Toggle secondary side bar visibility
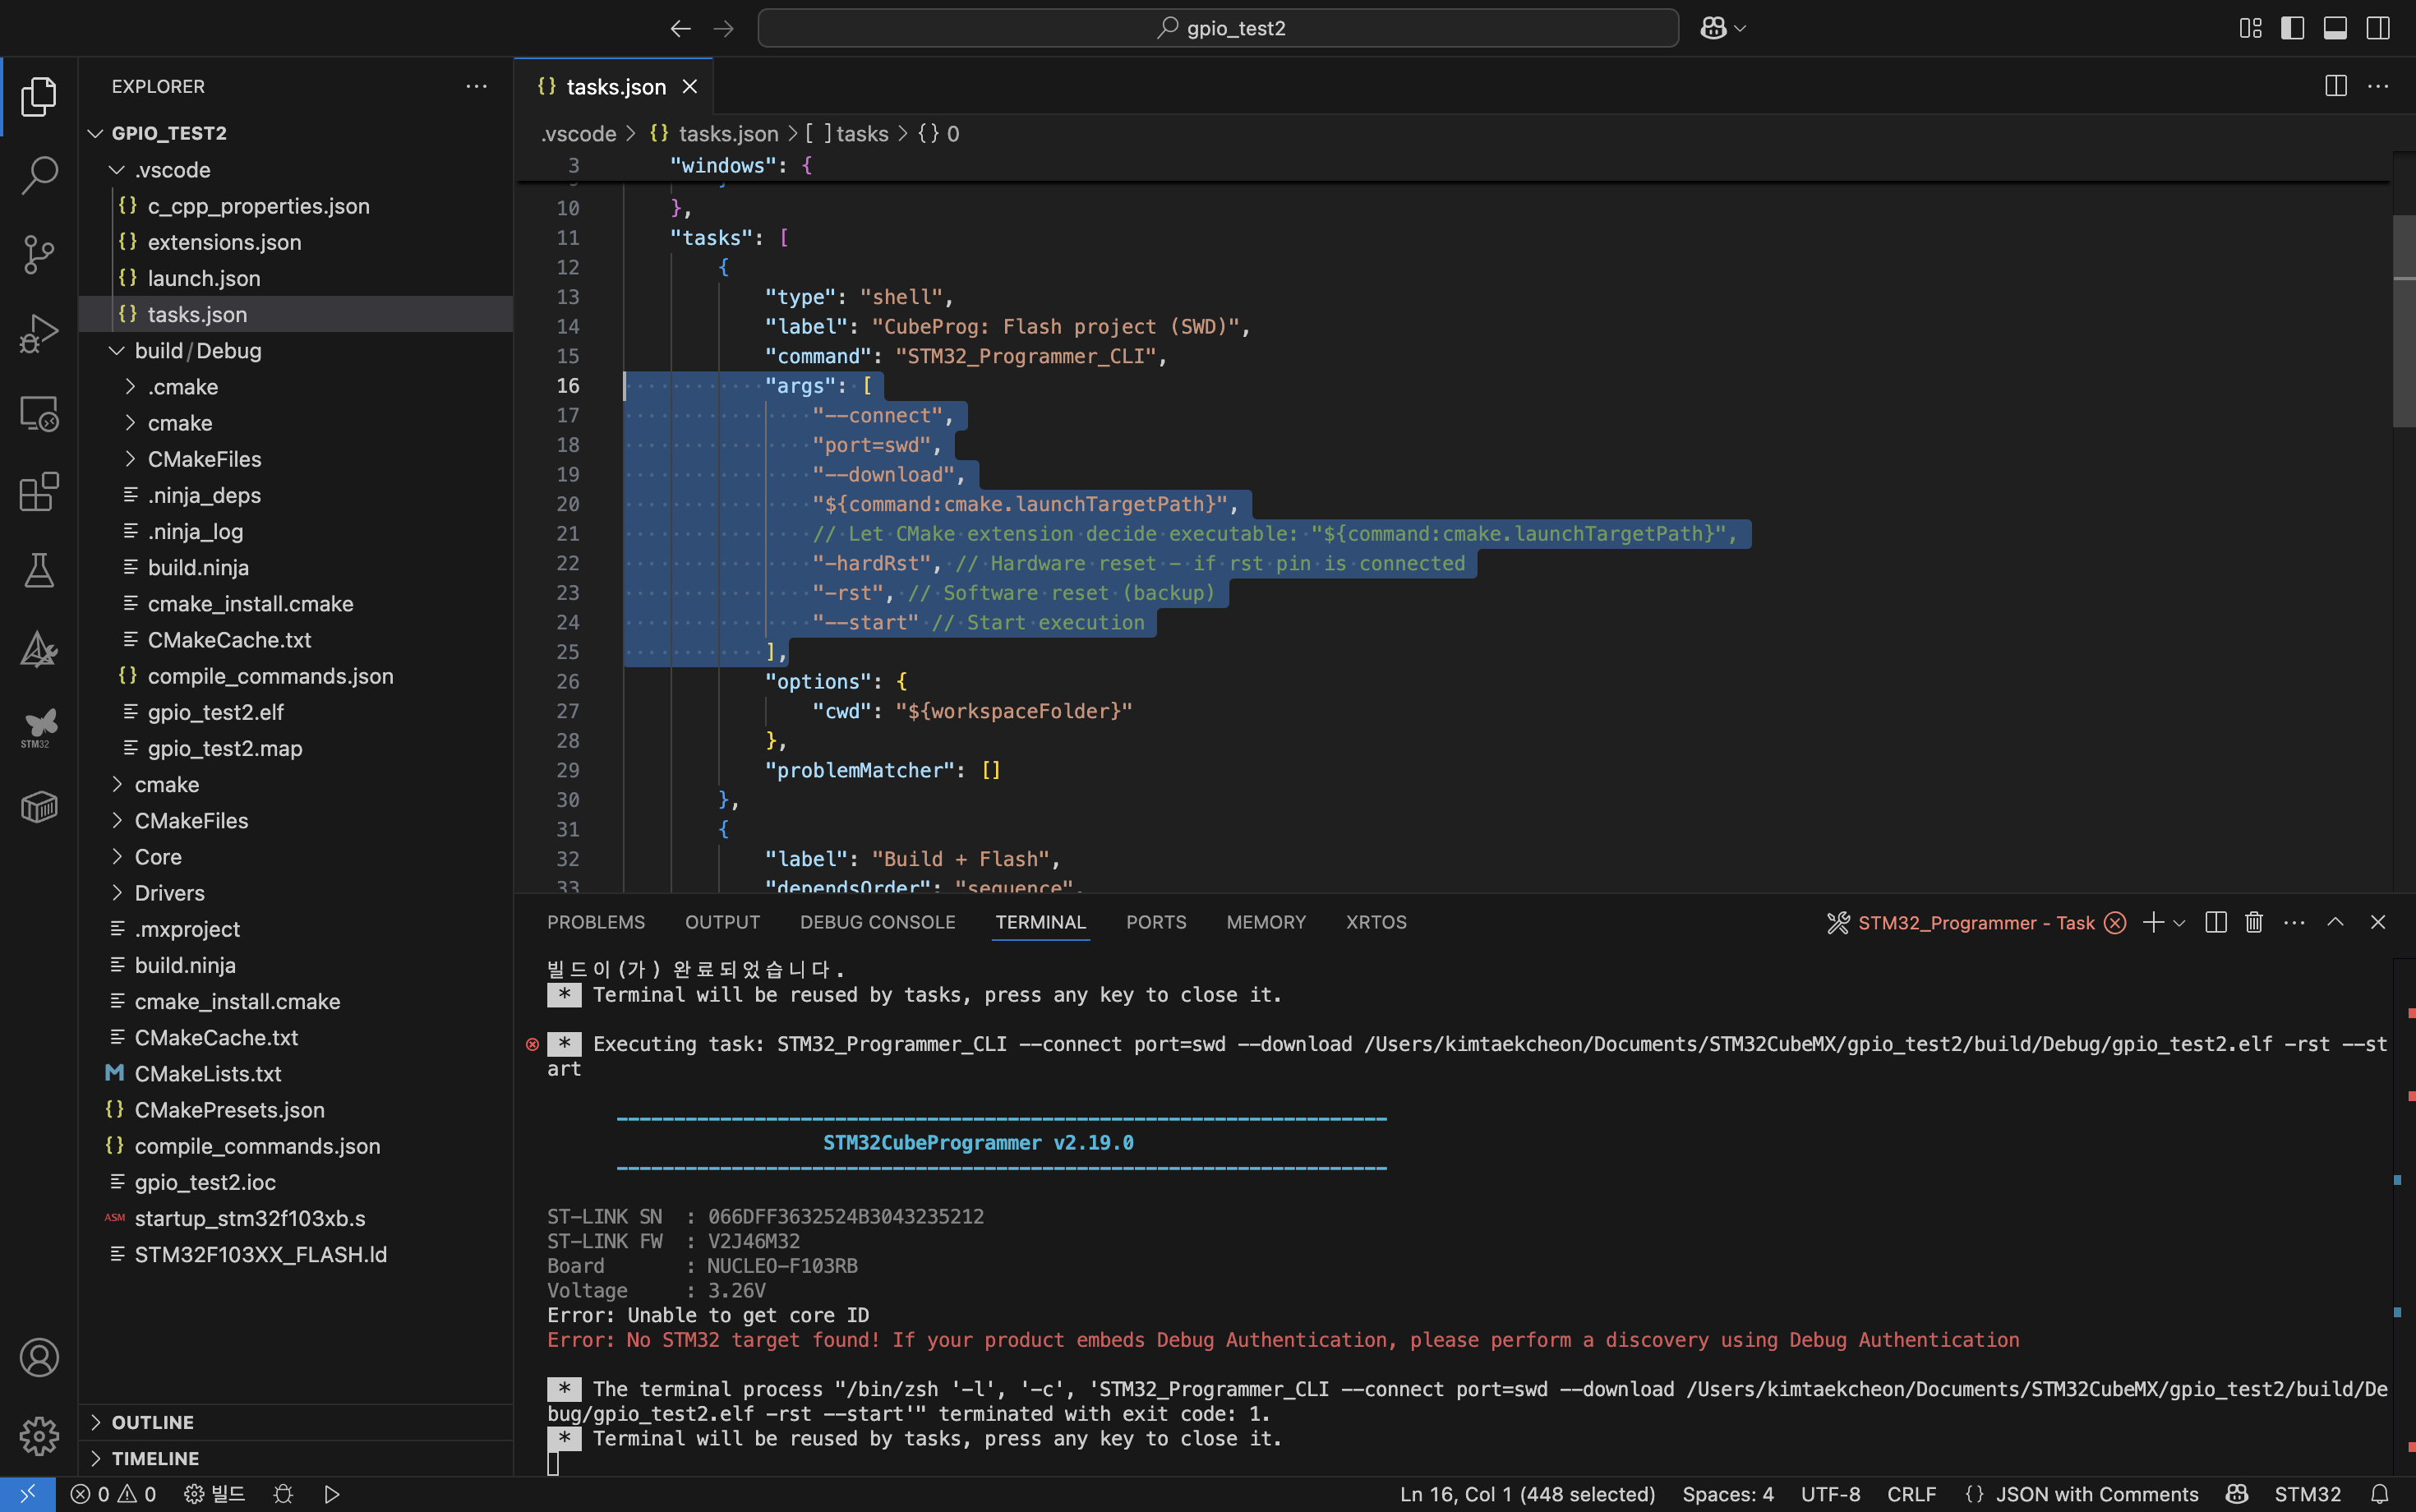2416x1512 pixels. coord(2378,29)
